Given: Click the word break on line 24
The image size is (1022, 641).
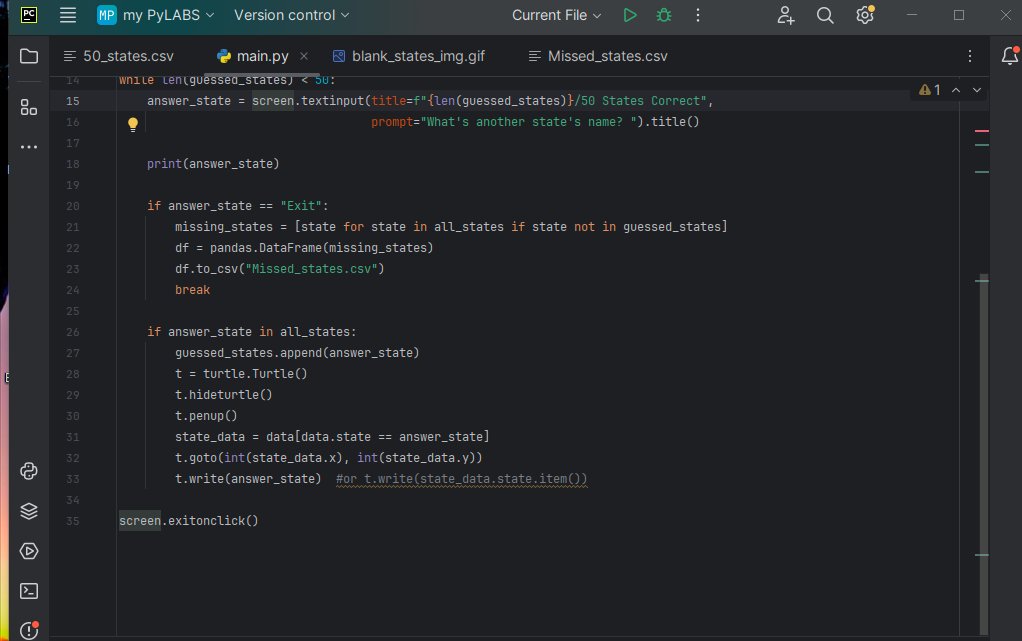Looking at the screenshot, I should pyautogui.click(x=192, y=290).
